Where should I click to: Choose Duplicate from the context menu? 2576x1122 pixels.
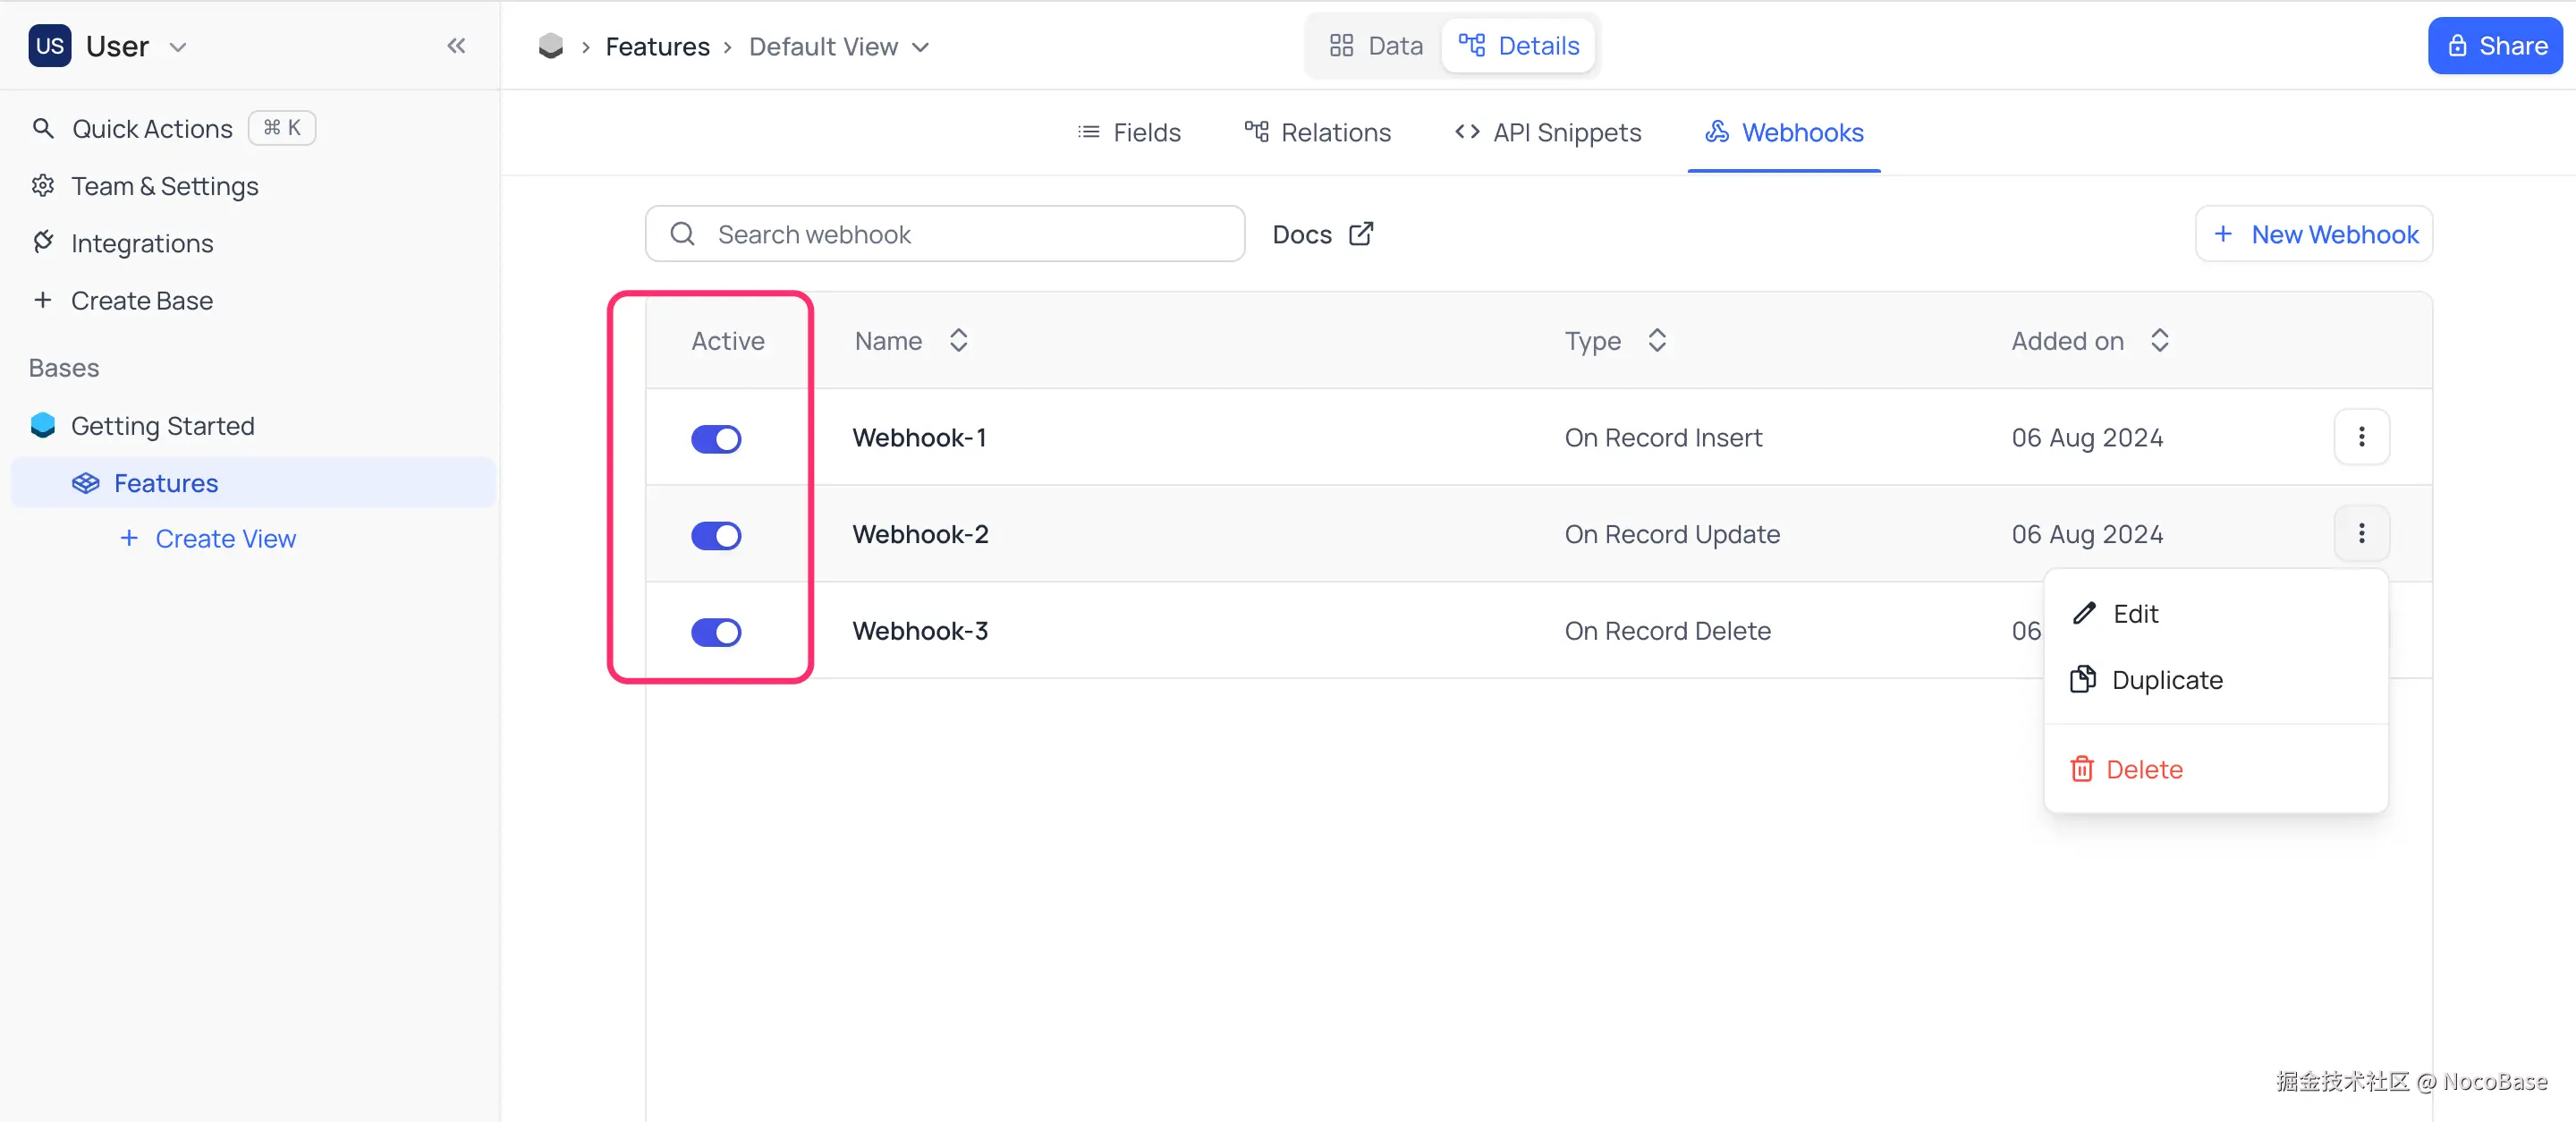click(2216, 680)
